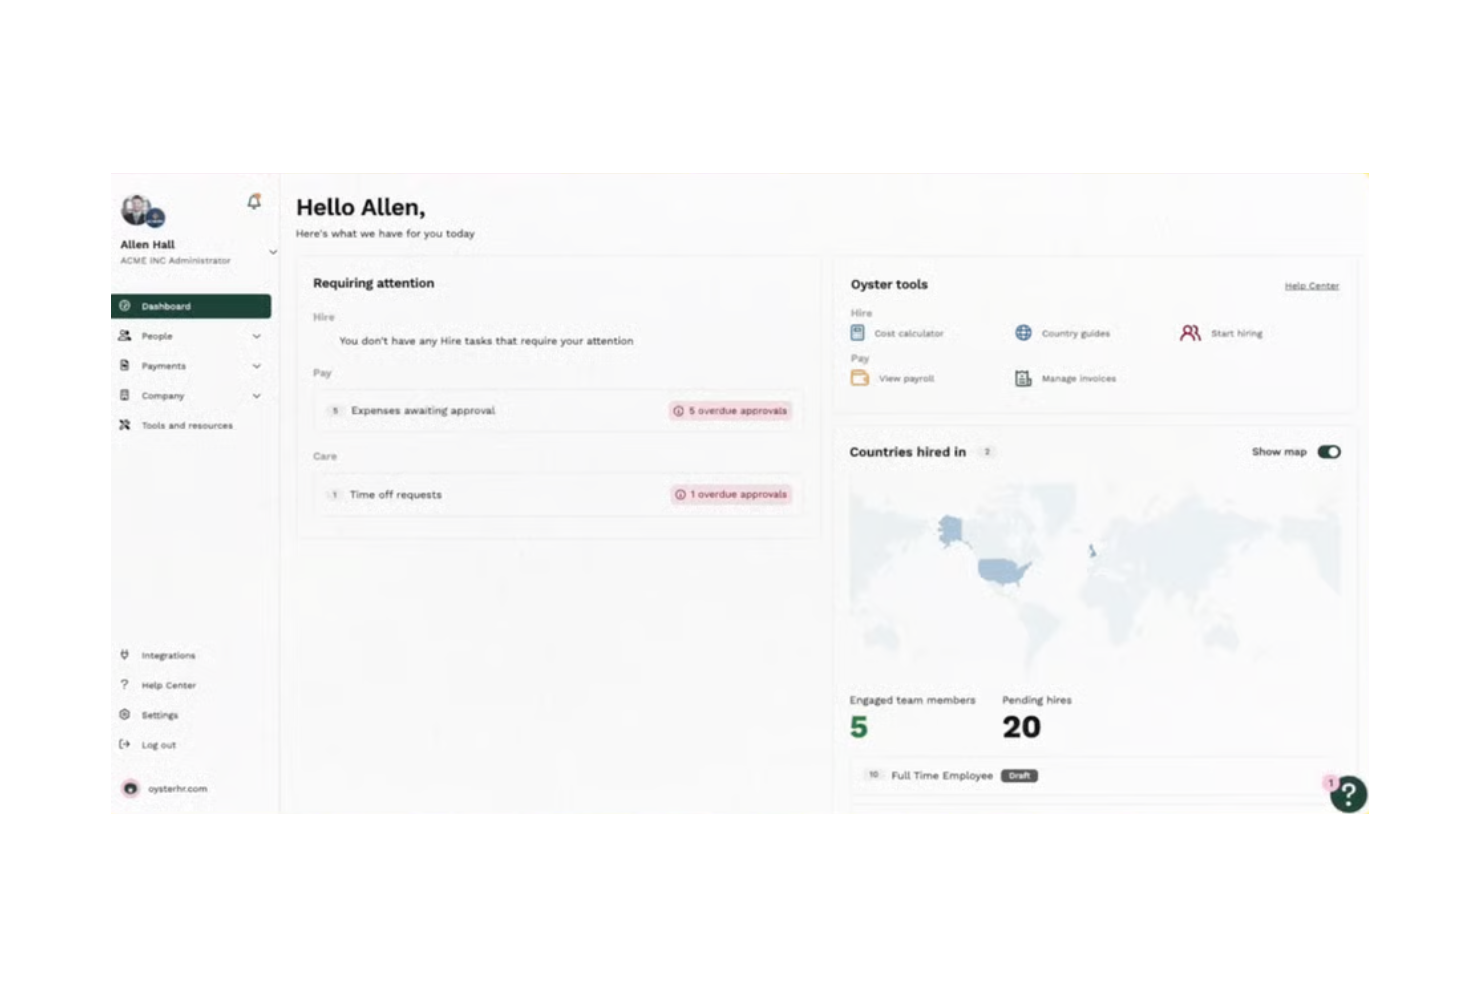Click the Log out icon
This screenshot has height=987, width=1480.
point(125,744)
